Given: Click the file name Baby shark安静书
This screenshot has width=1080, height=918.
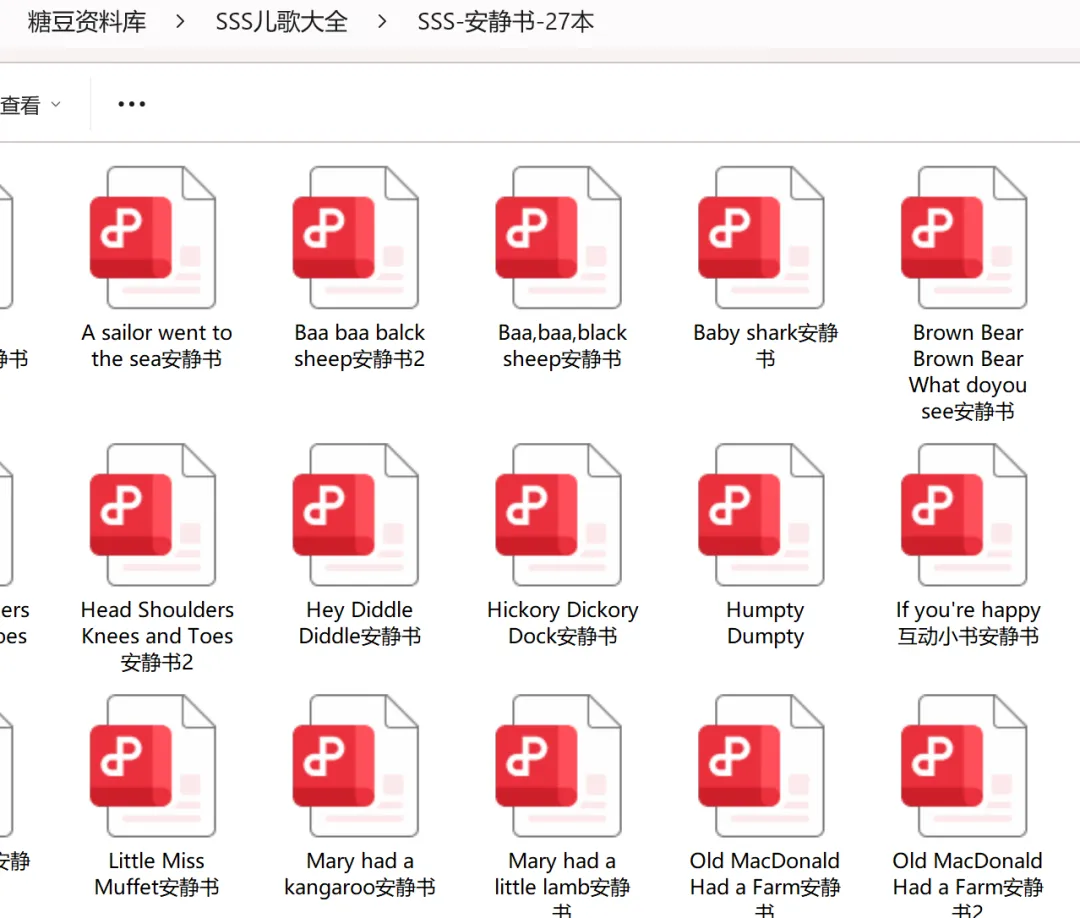Looking at the screenshot, I should (x=765, y=346).
